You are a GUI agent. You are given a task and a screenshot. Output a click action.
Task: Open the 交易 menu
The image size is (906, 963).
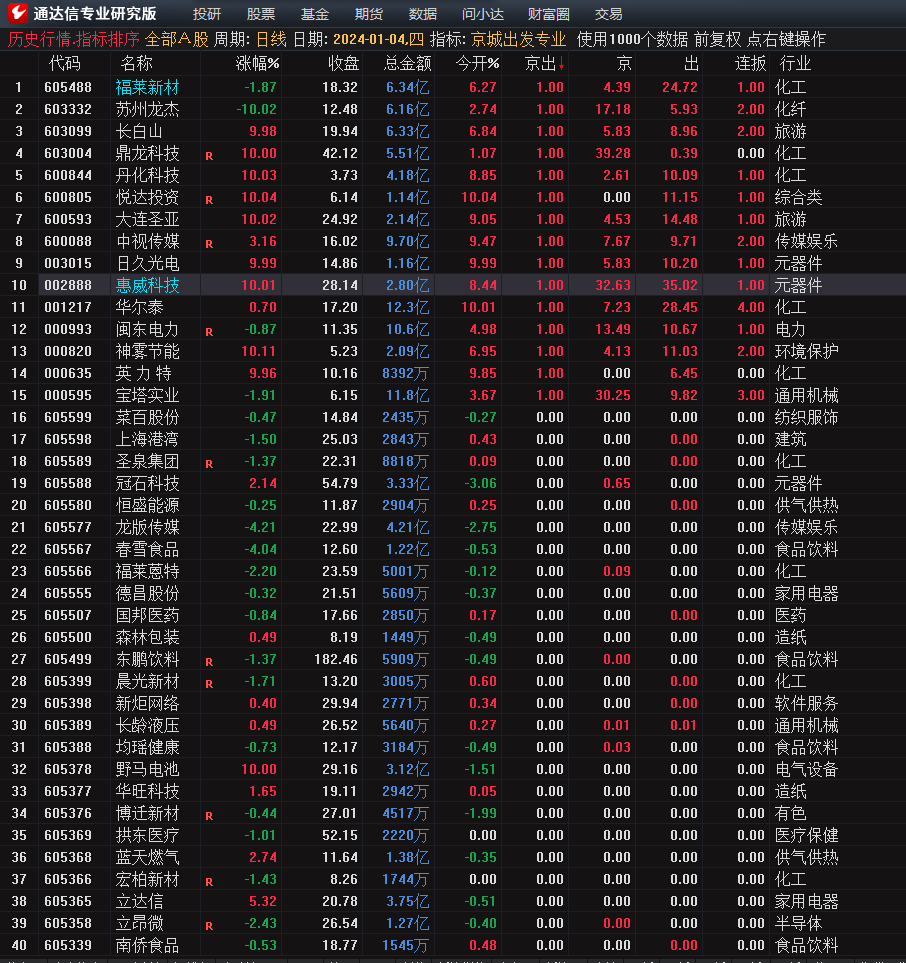[609, 14]
